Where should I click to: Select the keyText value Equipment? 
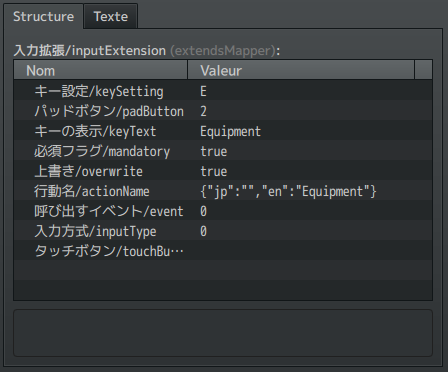230,131
